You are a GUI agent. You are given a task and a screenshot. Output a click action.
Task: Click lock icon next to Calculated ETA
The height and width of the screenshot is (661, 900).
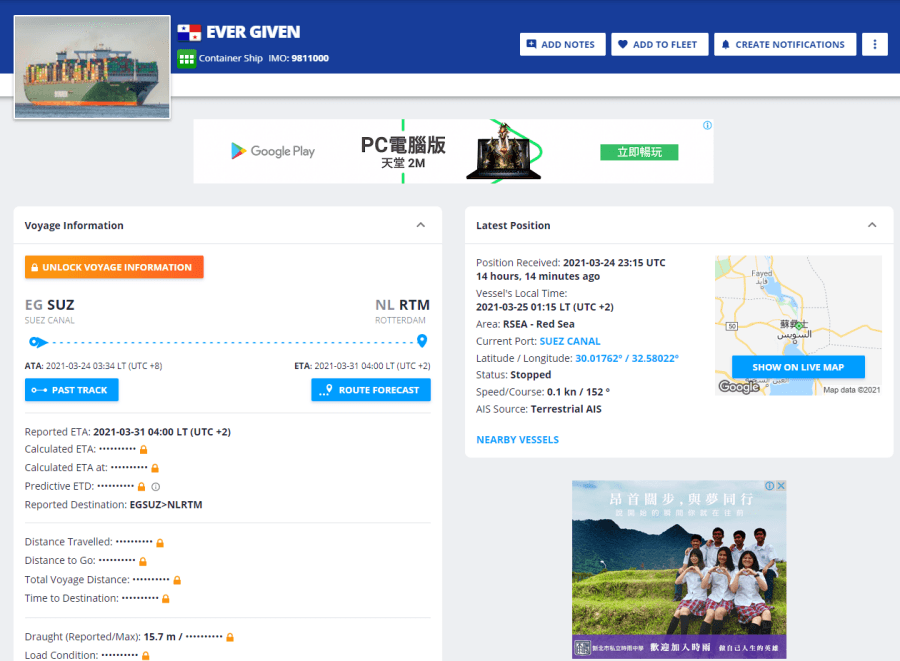[x=143, y=450]
